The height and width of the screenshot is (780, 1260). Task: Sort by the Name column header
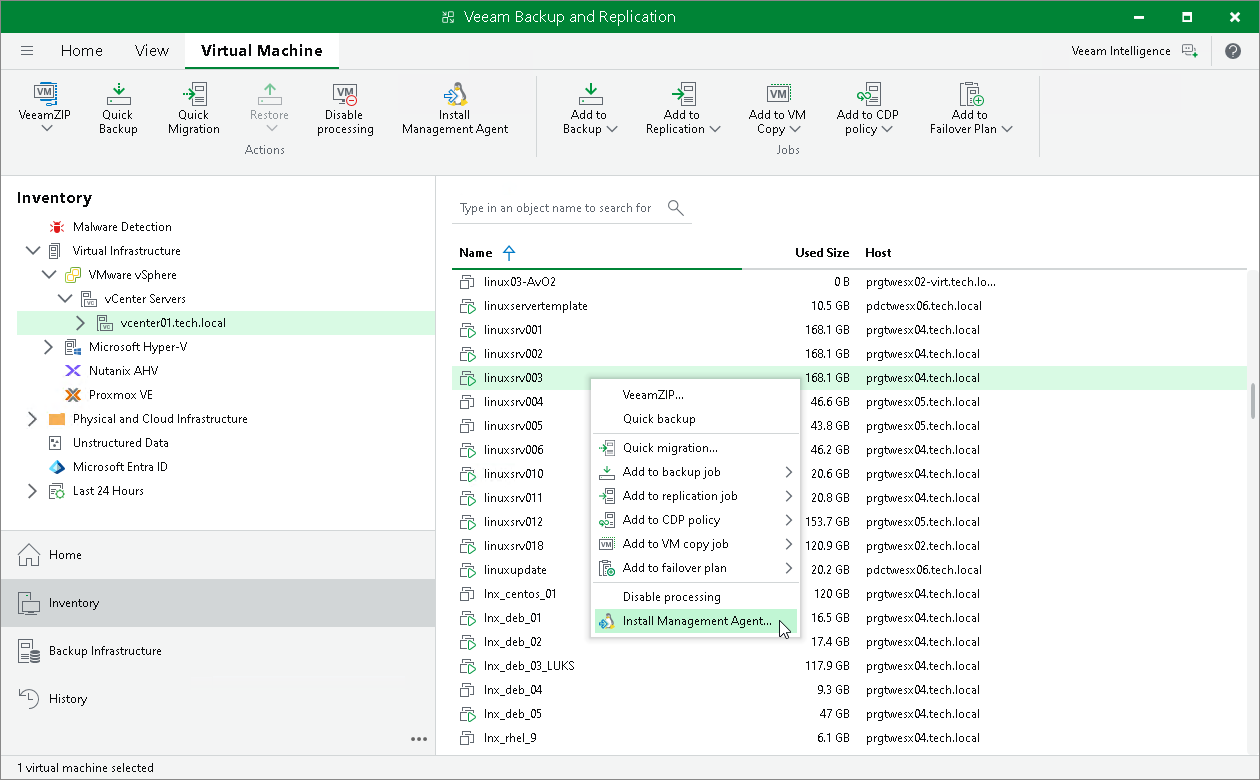point(476,253)
